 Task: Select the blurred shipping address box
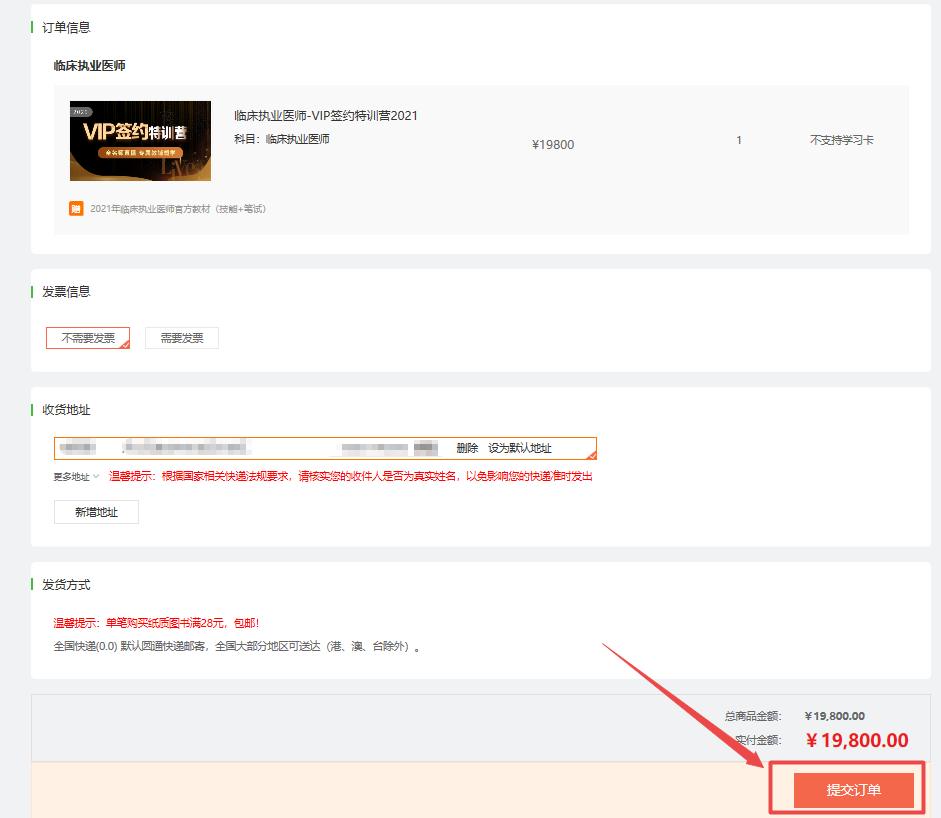tap(250, 448)
